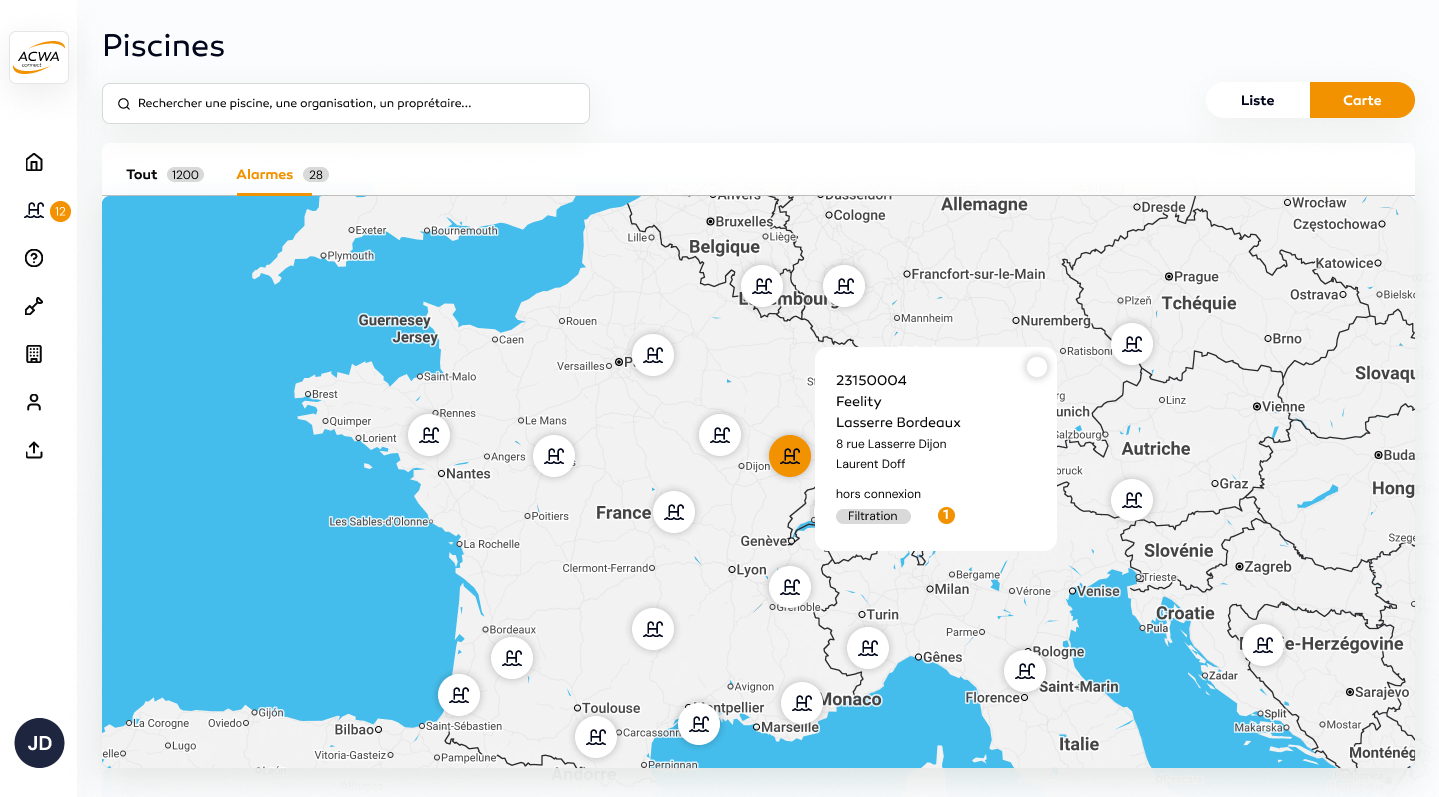Close the pool info popup
This screenshot has width=1439, height=797.
(1037, 367)
